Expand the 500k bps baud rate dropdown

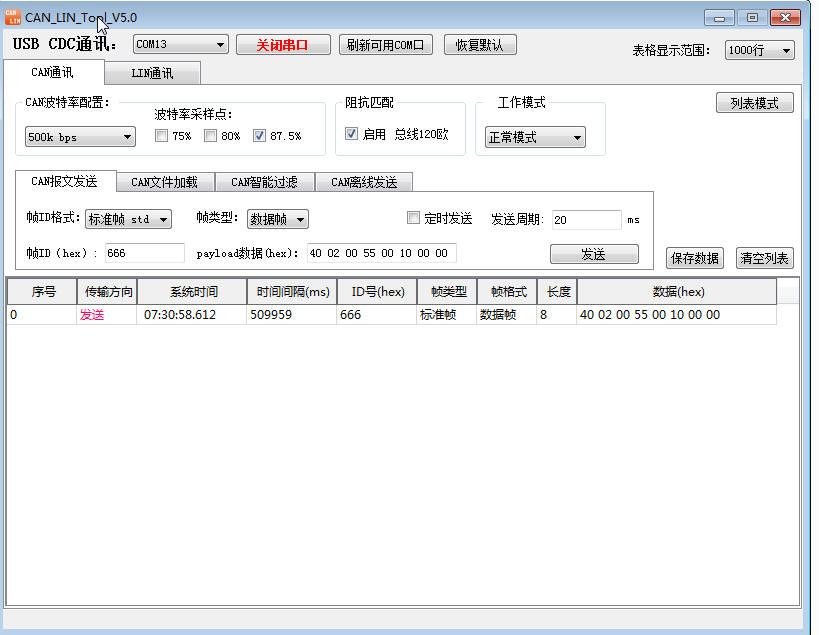(x=80, y=137)
